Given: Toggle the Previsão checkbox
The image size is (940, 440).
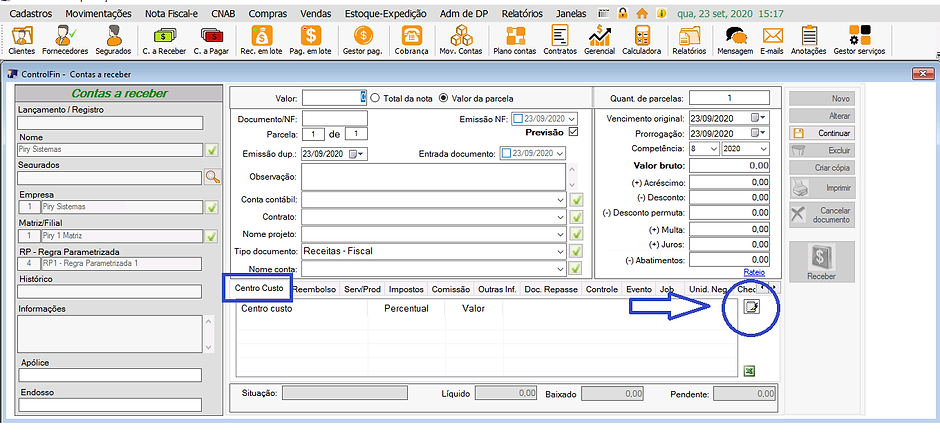Looking at the screenshot, I should pyautogui.click(x=573, y=132).
